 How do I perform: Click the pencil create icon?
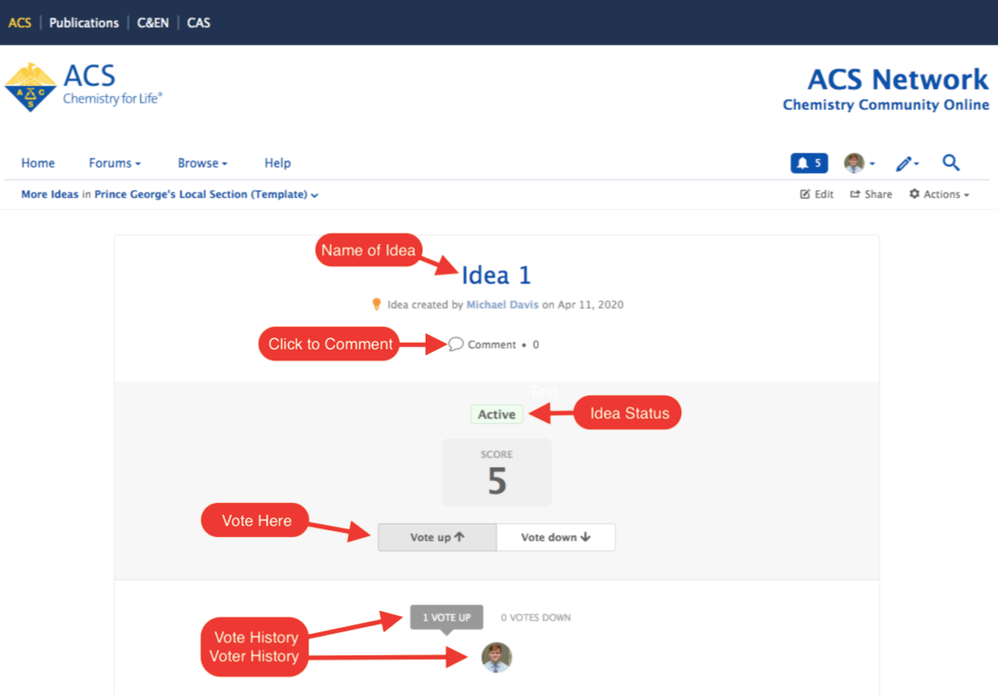point(905,163)
